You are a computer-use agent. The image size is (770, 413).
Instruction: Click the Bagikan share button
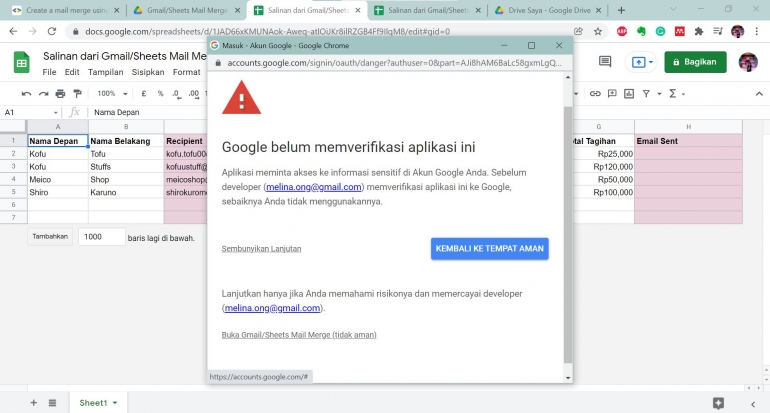[x=695, y=62]
